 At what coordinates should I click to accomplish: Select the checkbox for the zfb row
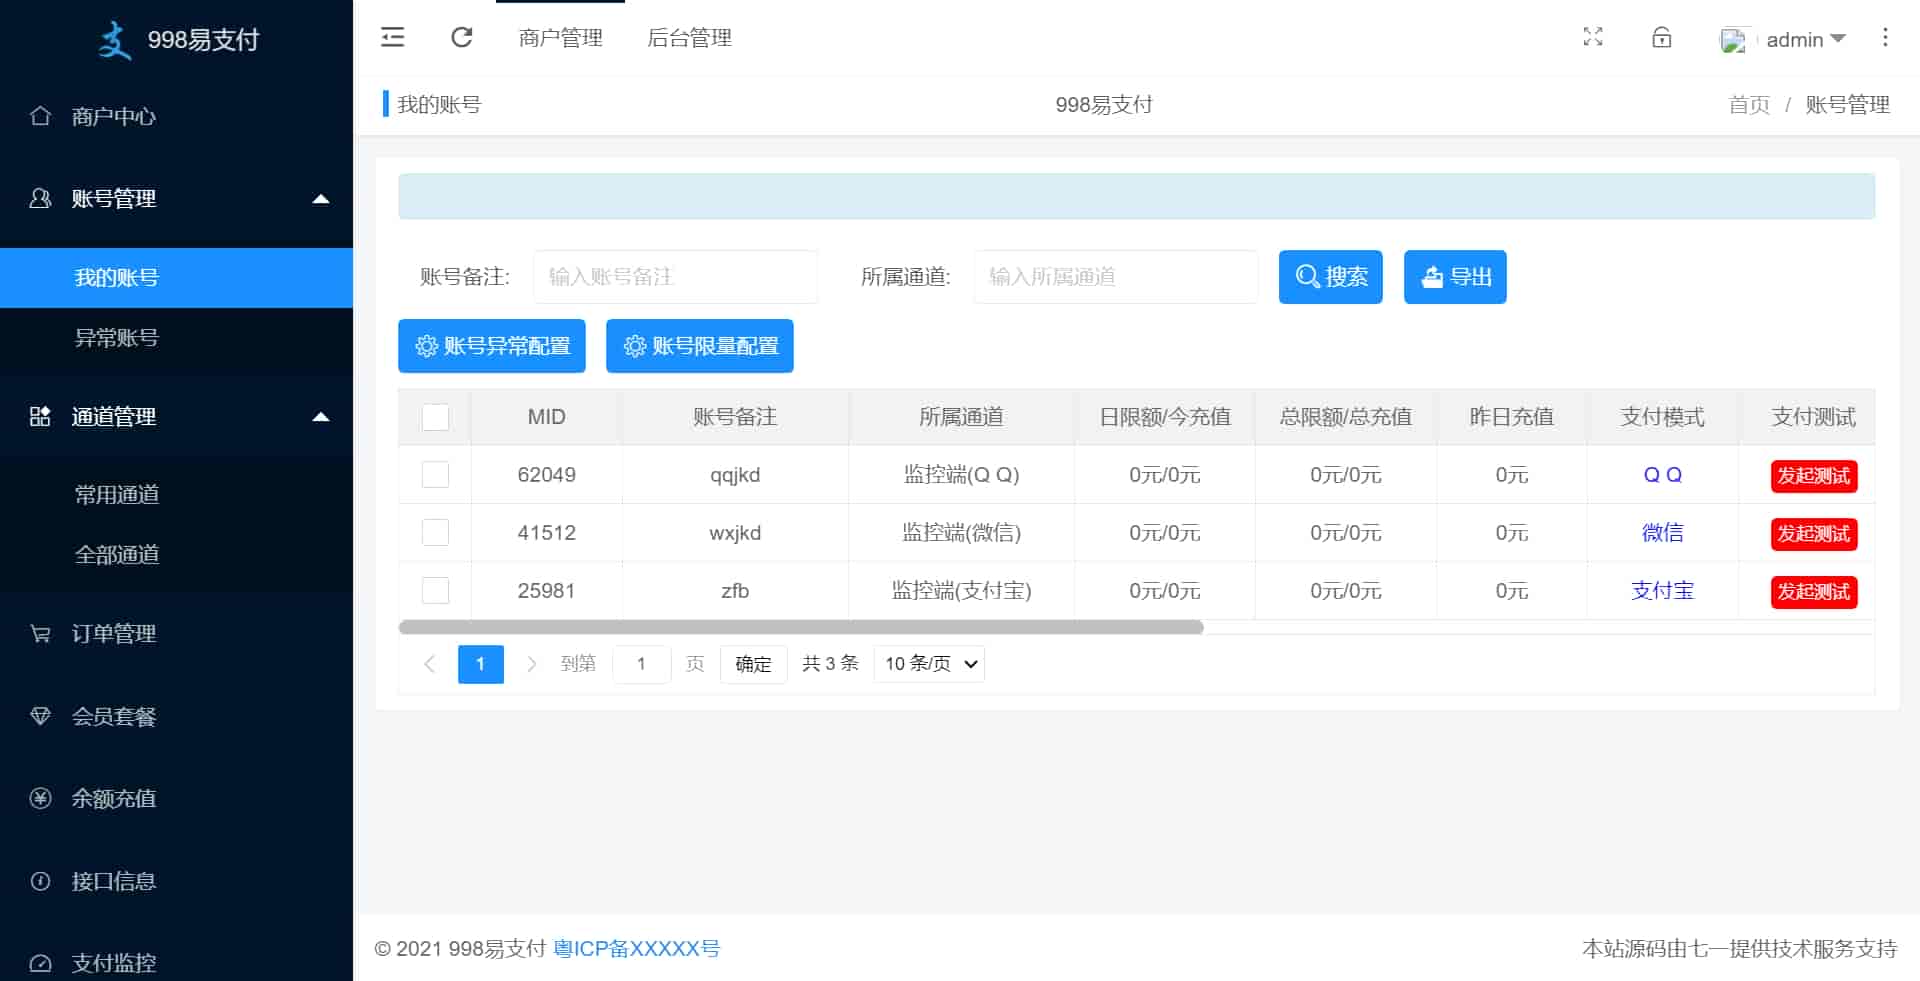tap(435, 591)
